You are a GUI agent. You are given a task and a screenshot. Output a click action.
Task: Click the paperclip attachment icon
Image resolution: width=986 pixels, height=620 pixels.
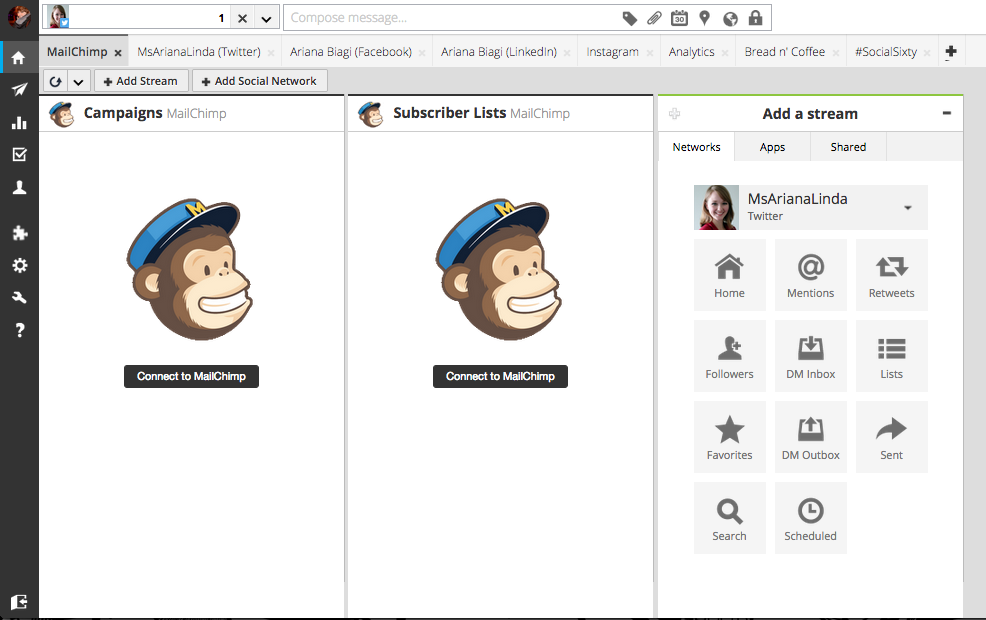655,18
